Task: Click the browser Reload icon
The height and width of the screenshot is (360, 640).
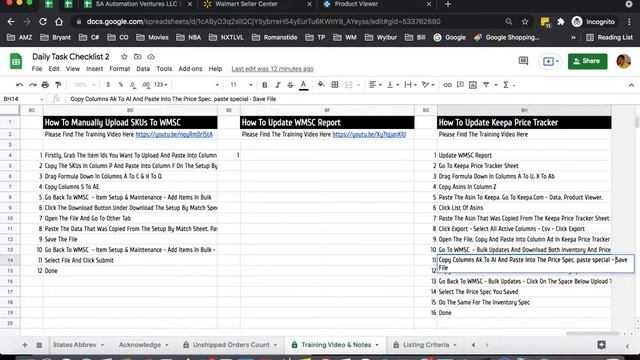Action: pyautogui.click(x=43, y=22)
